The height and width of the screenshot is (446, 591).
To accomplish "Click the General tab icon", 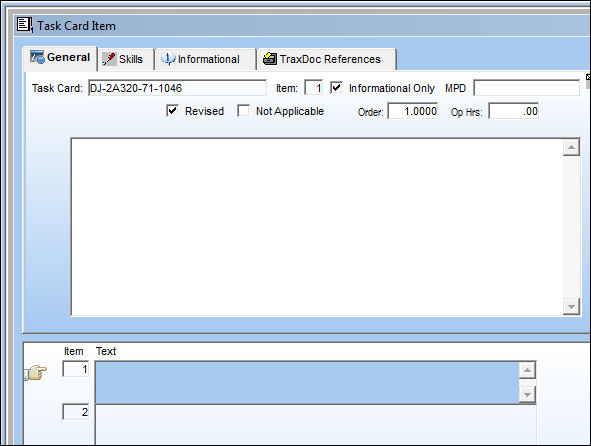I will [37, 57].
